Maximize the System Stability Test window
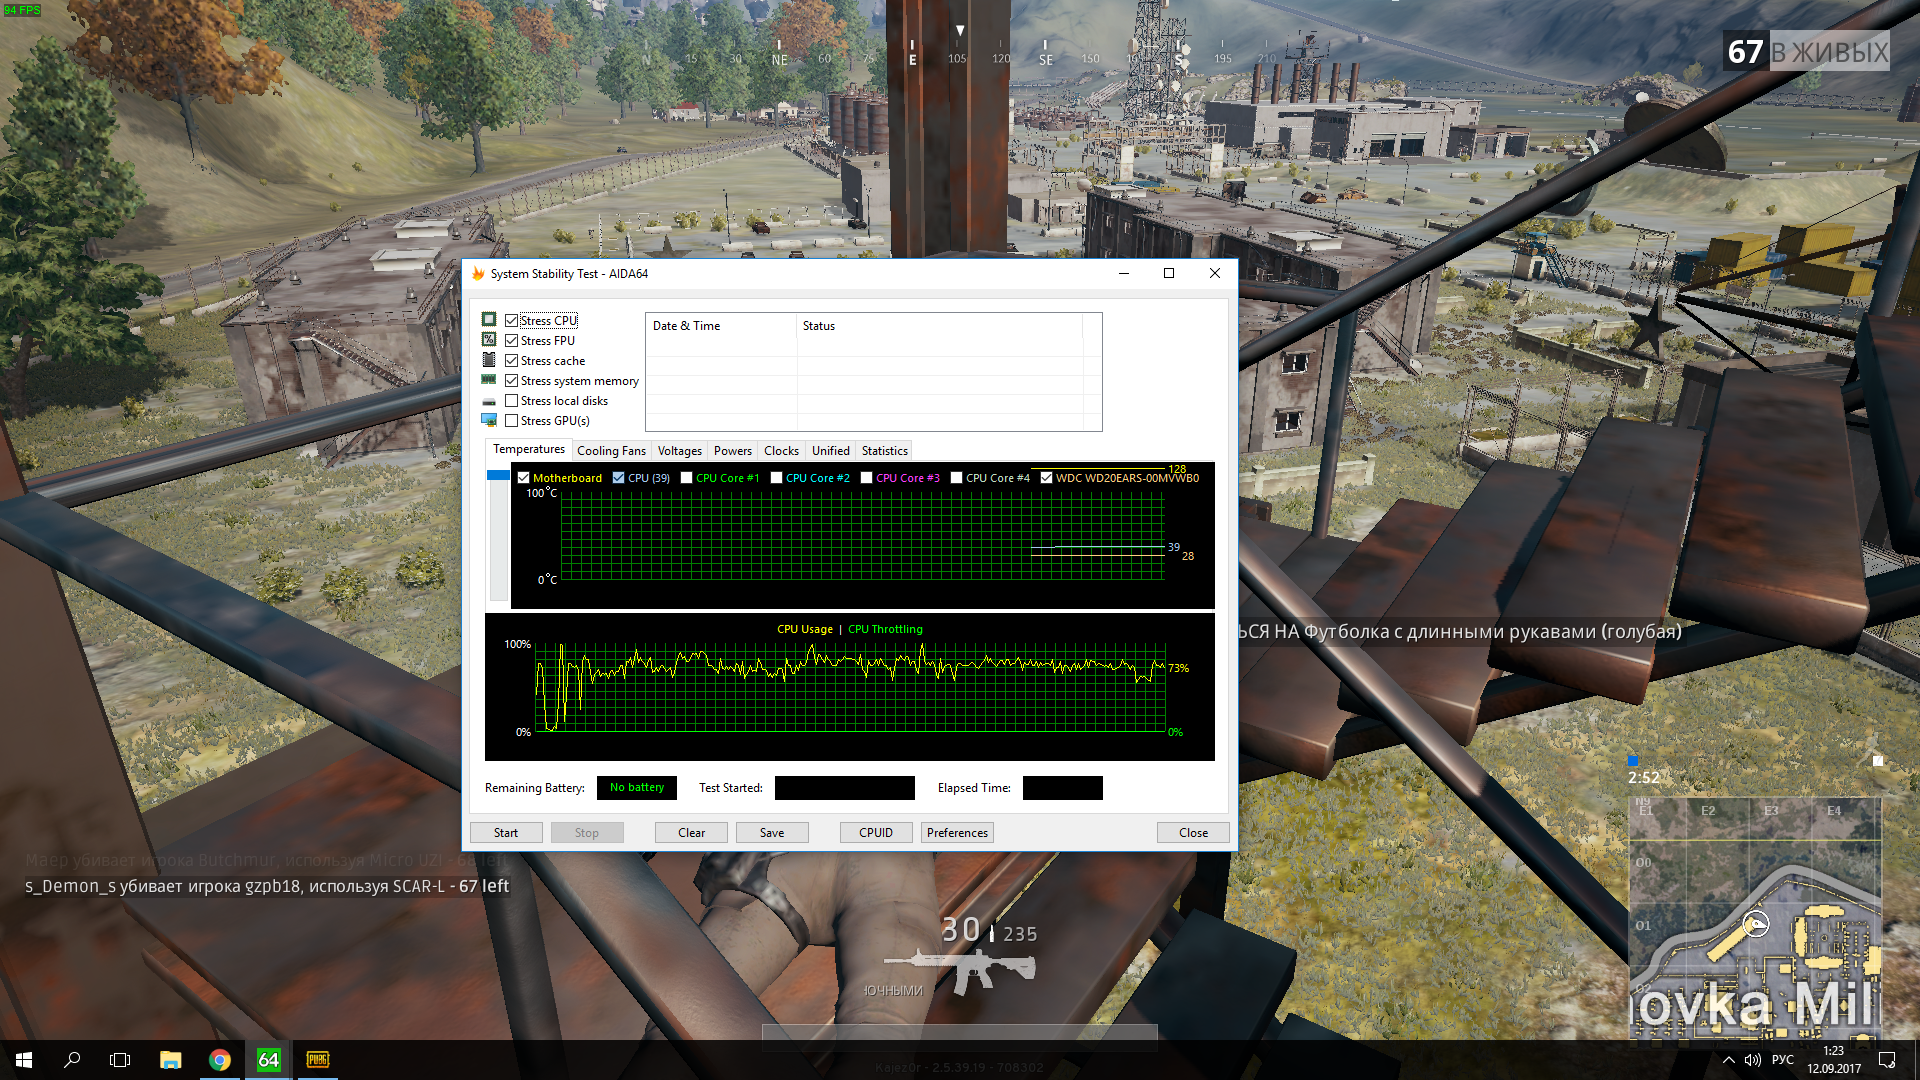Viewport: 1920px width, 1080px height. [1169, 274]
